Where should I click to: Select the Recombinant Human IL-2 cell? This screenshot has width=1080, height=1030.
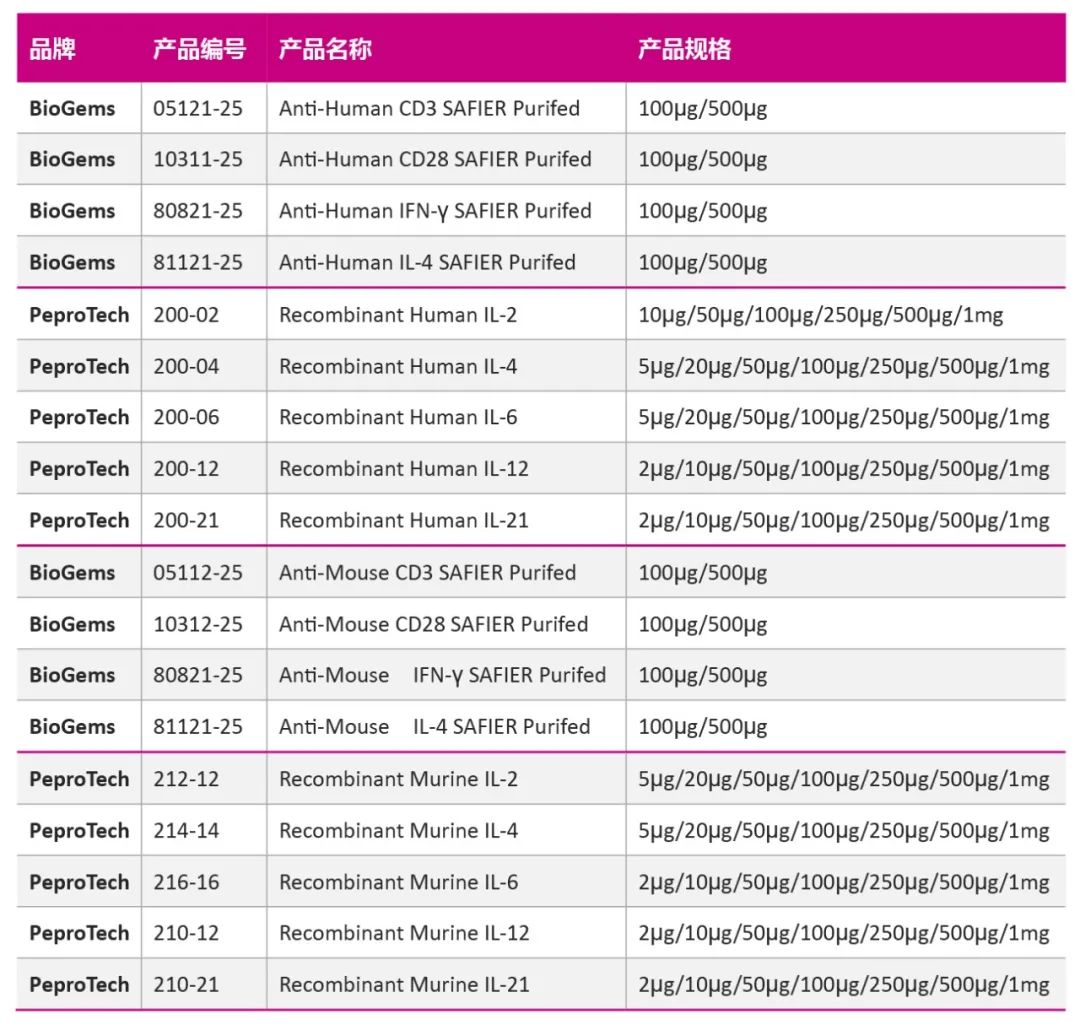click(x=398, y=315)
